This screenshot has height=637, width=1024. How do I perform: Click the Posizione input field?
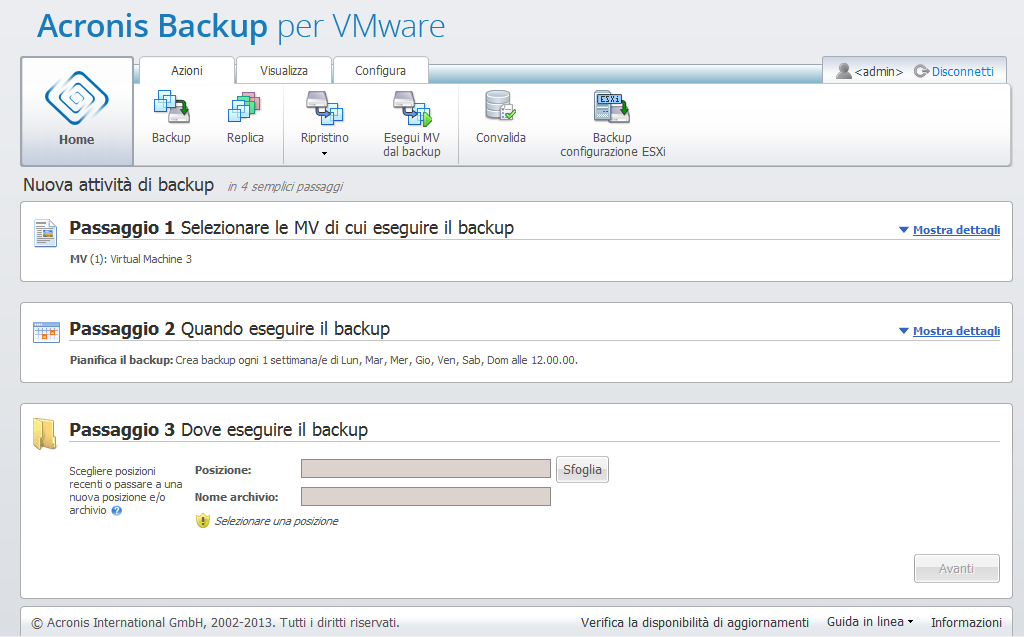426,468
